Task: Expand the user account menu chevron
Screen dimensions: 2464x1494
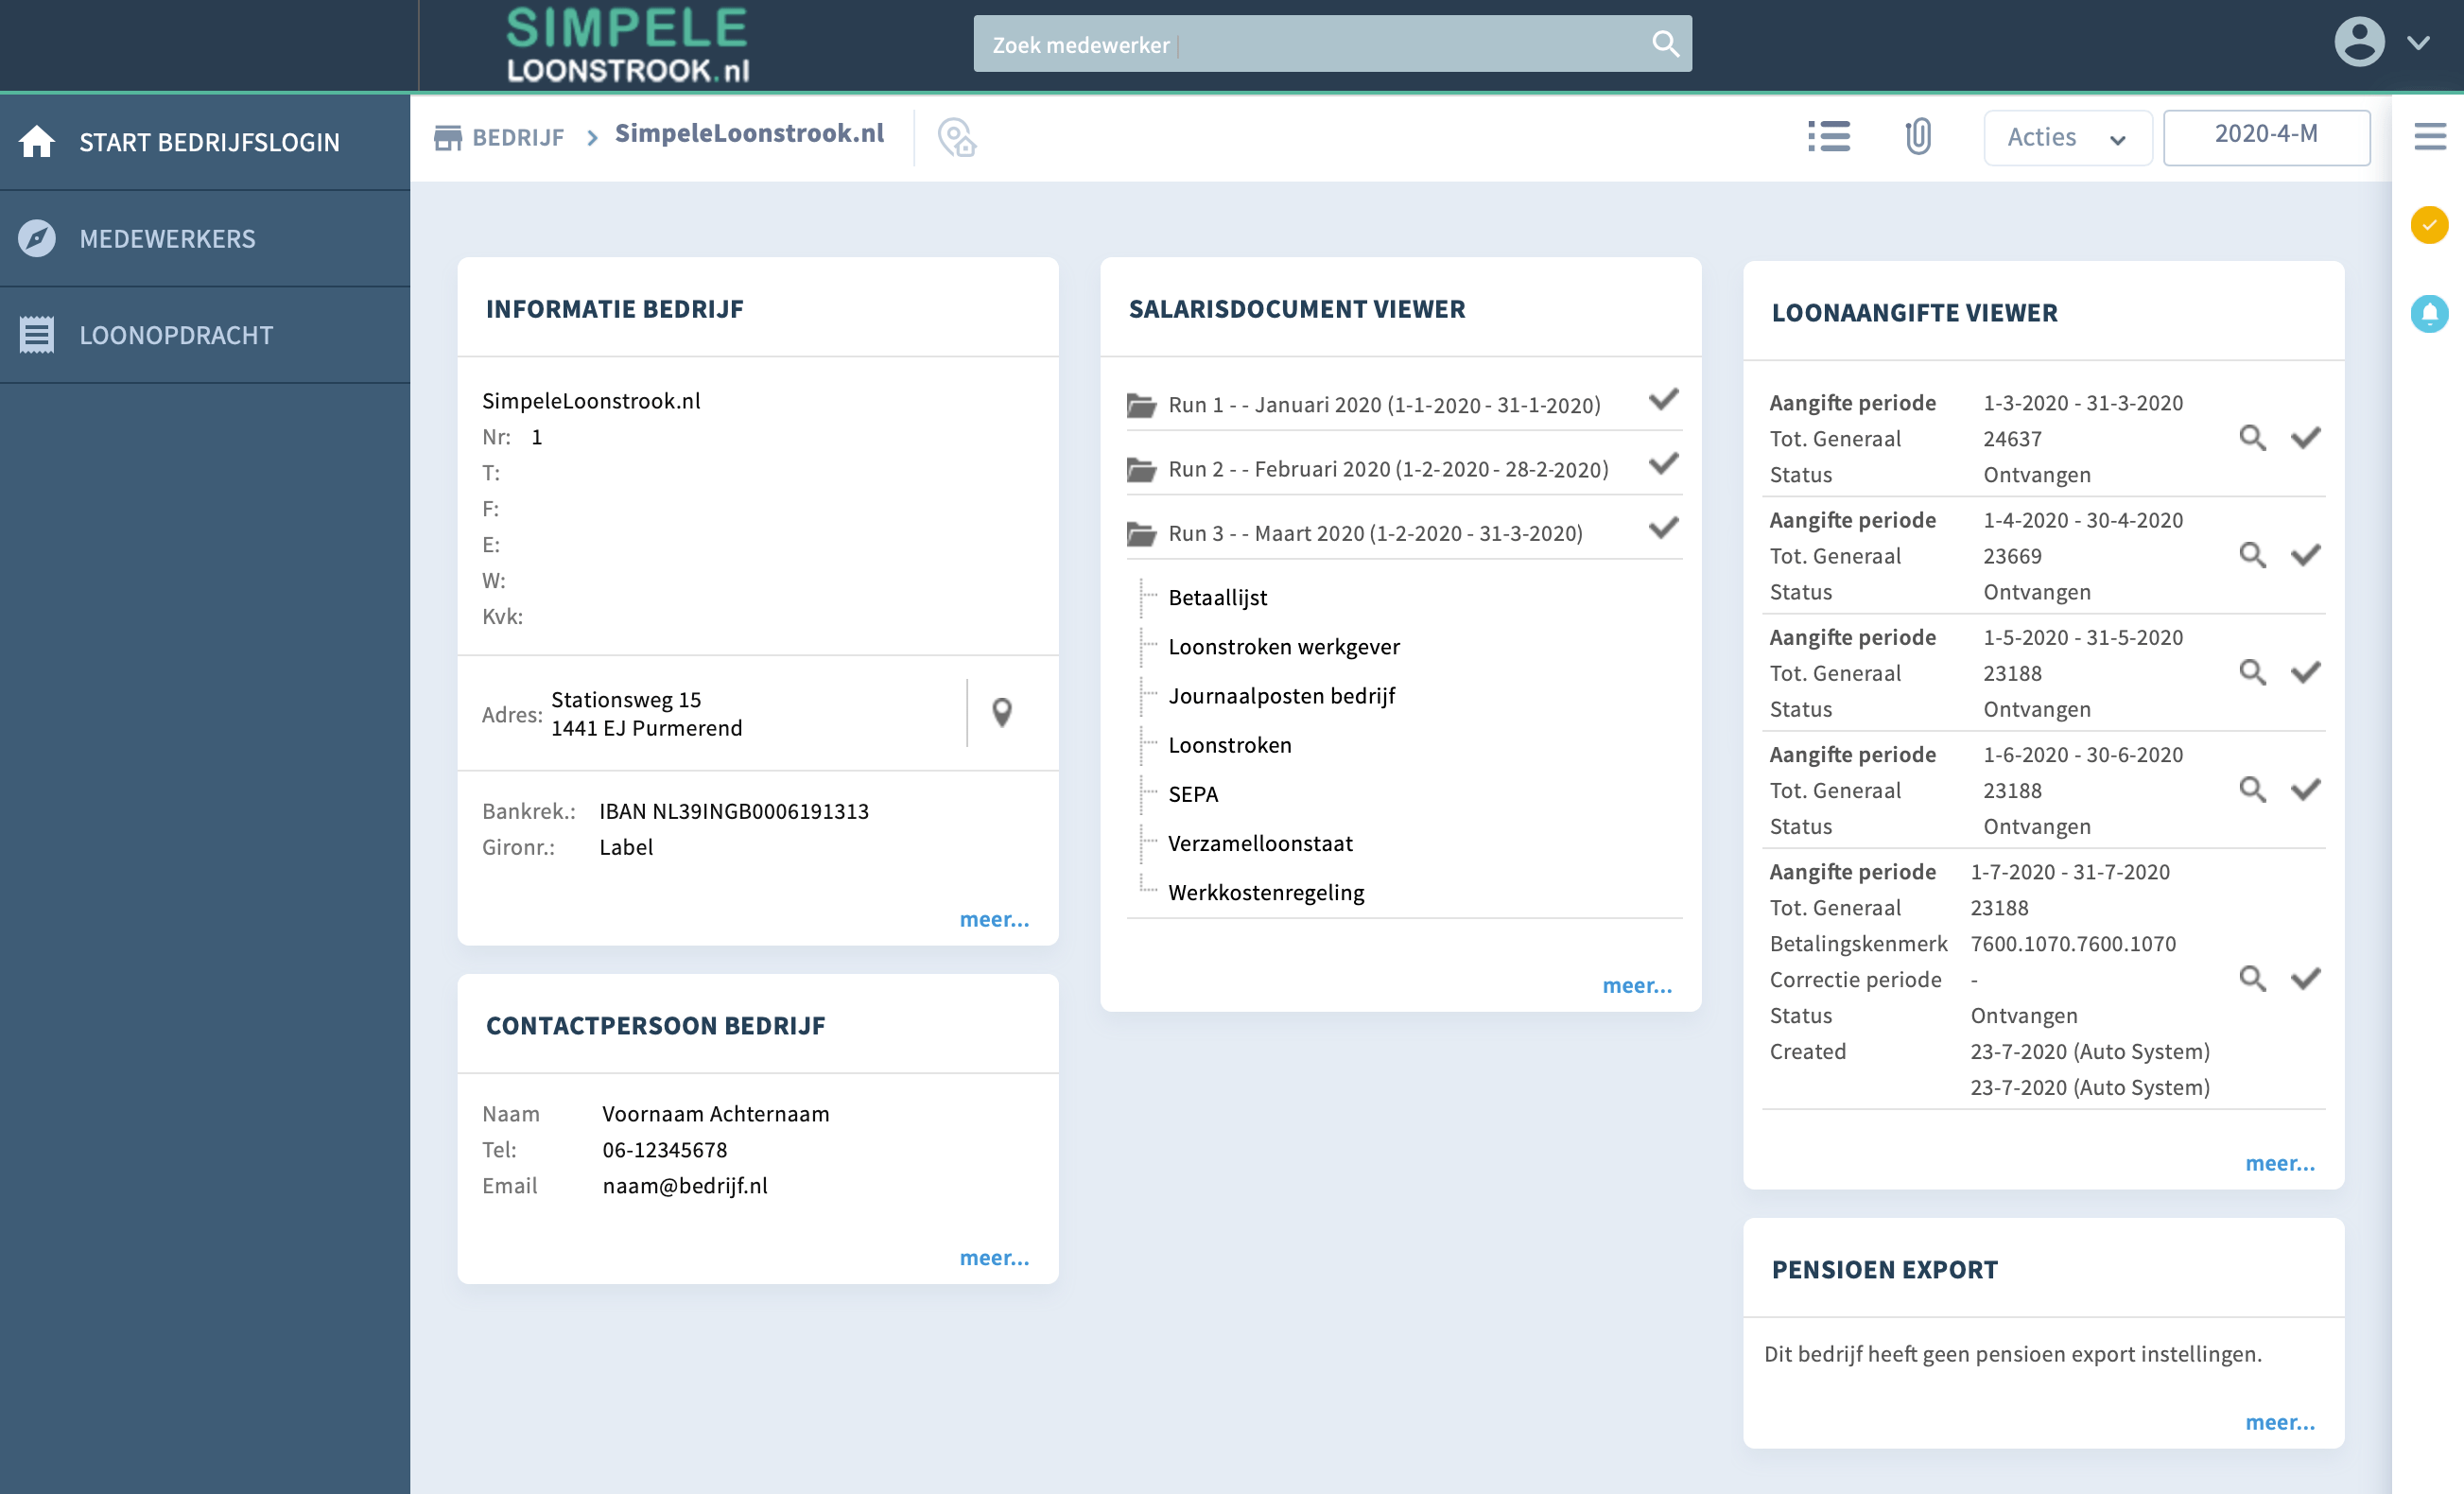Action: (x=2418, y=43)
